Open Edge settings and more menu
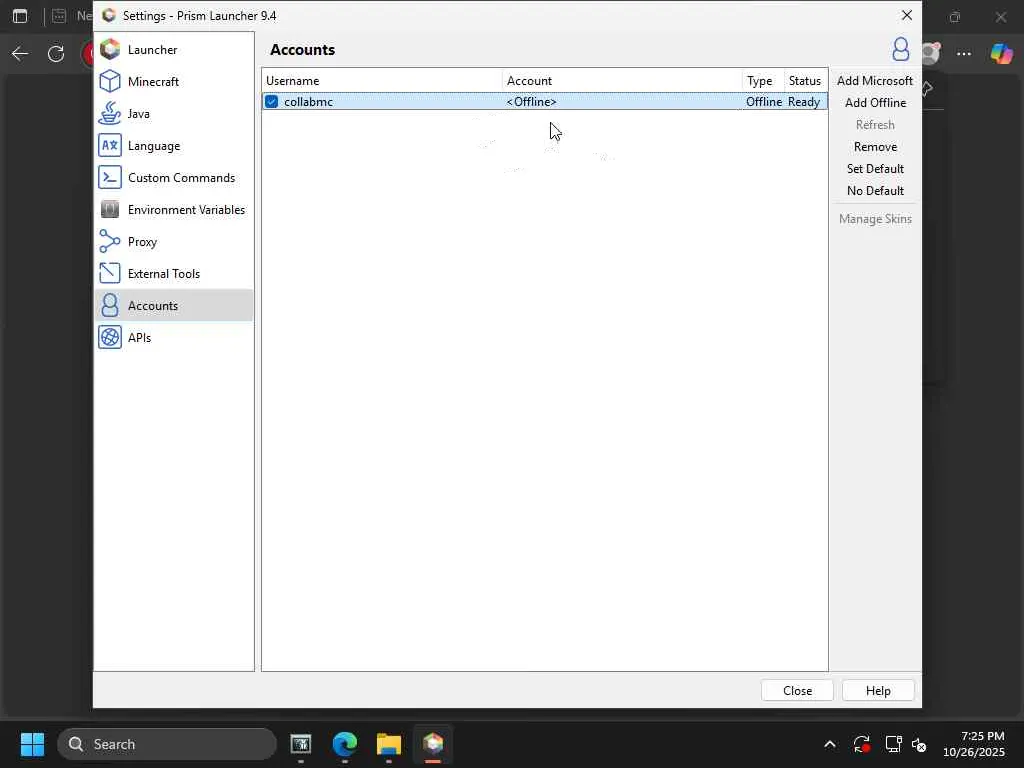Screen dimensions: 1024x768 pyautogui.click(x=964, y=54)
